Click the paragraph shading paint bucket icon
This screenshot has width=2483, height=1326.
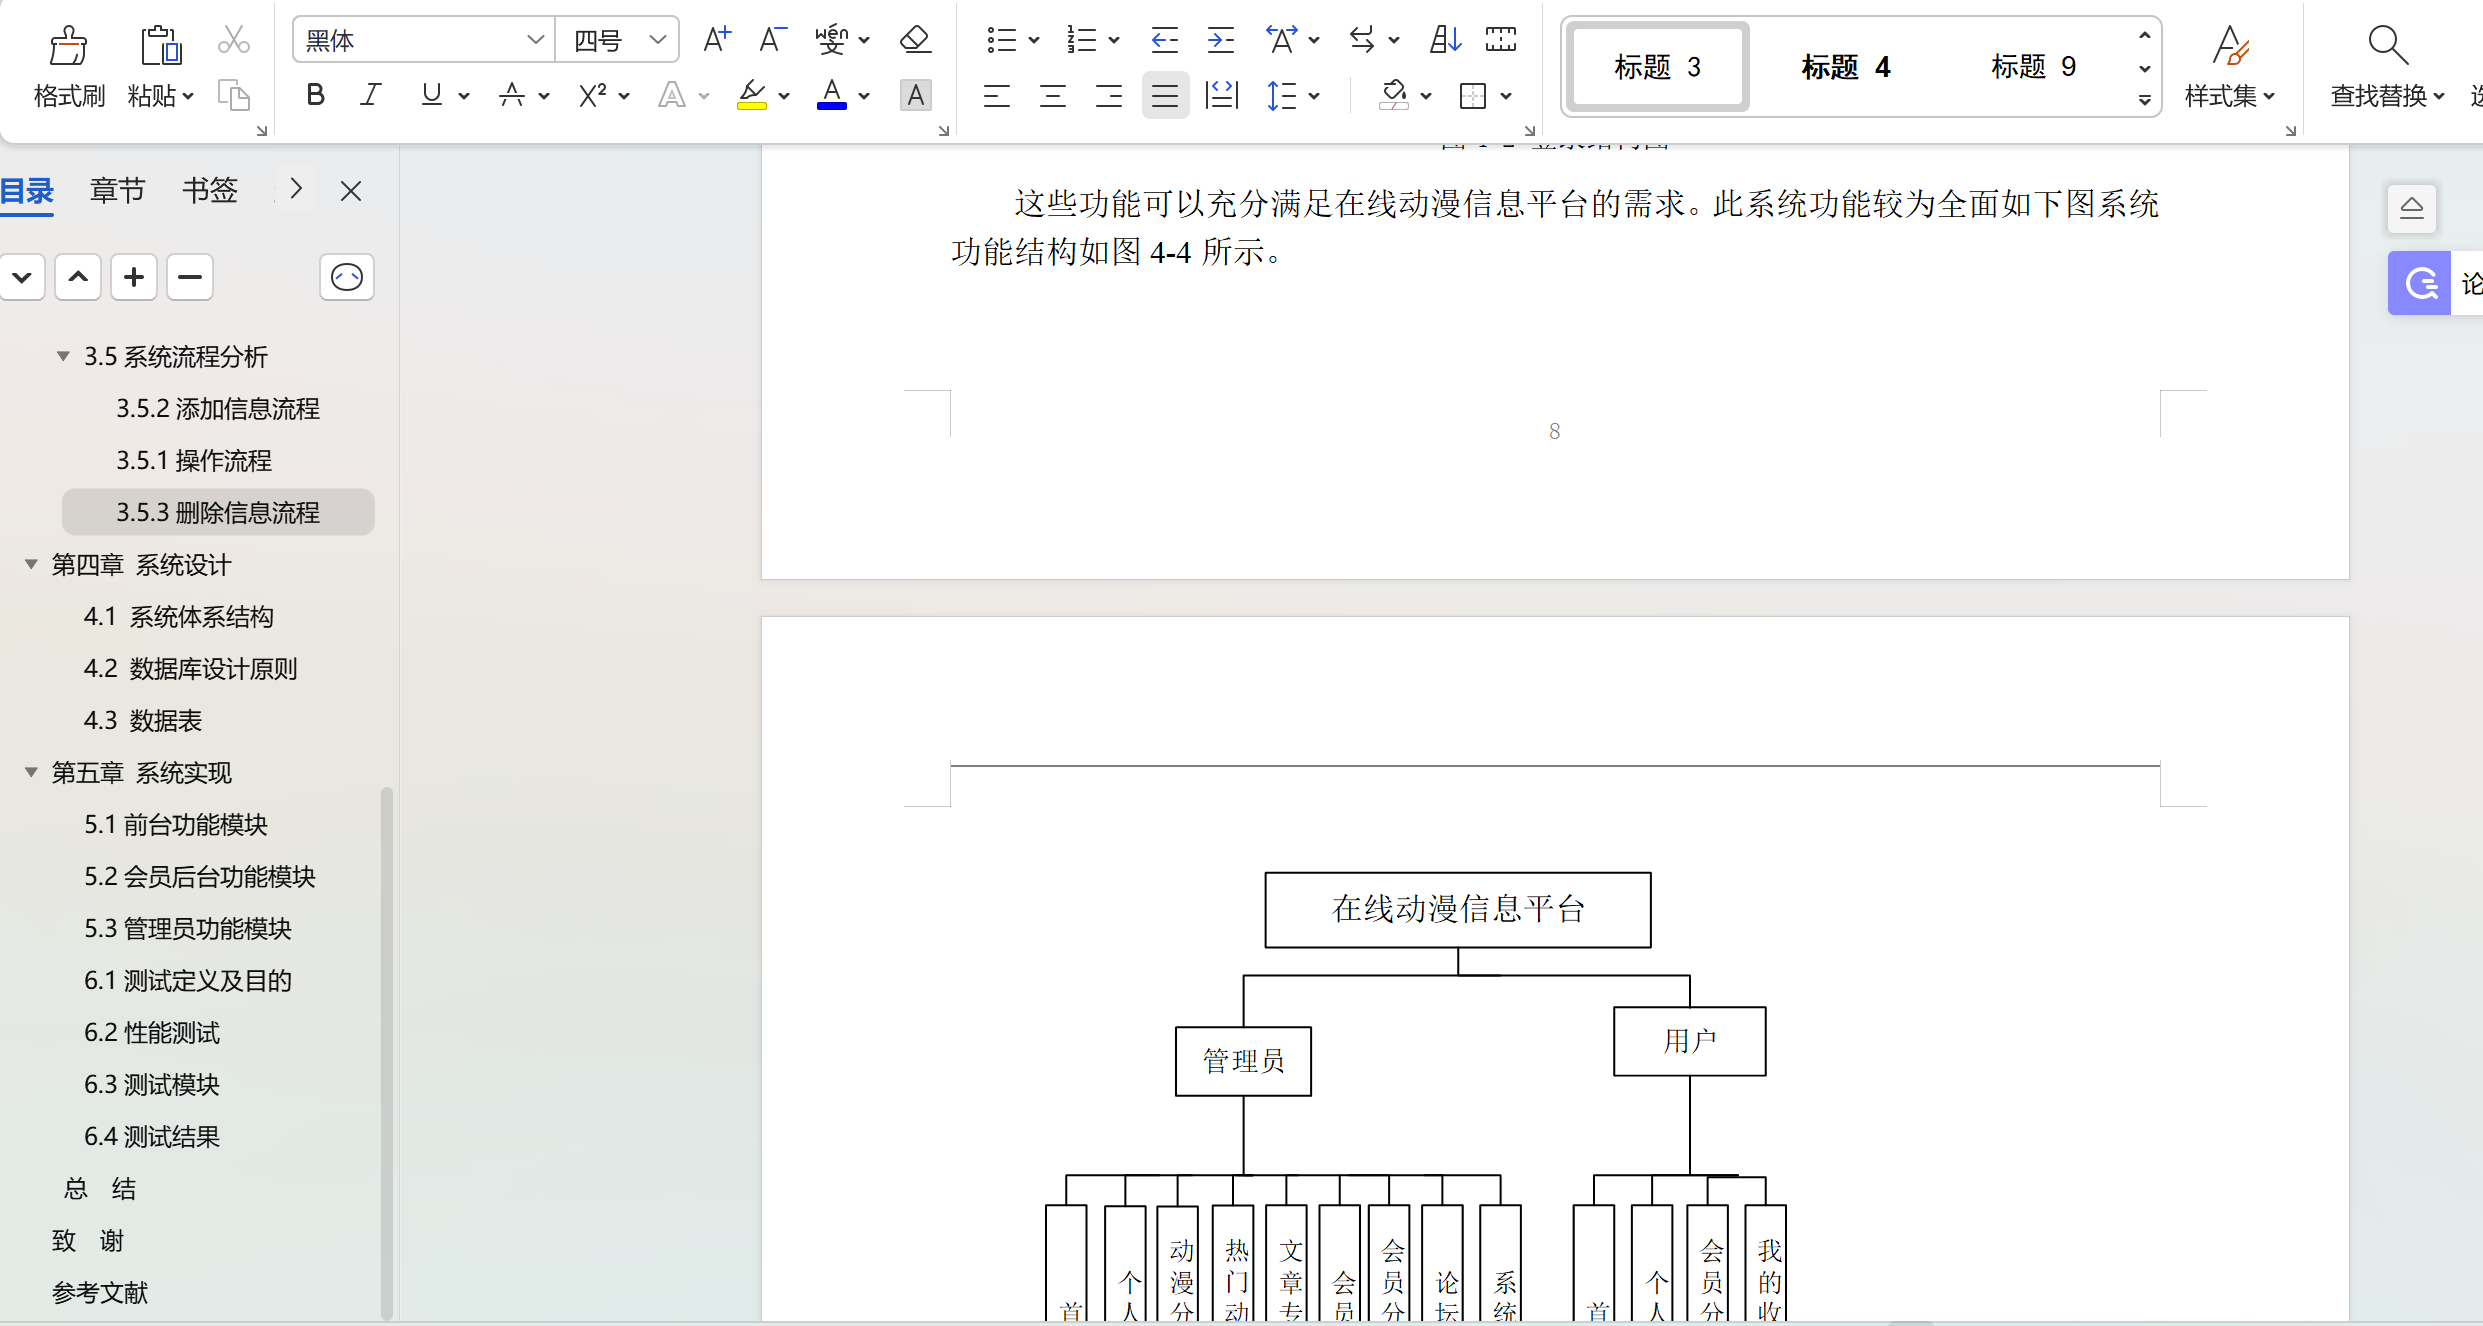pos(1394,96)
